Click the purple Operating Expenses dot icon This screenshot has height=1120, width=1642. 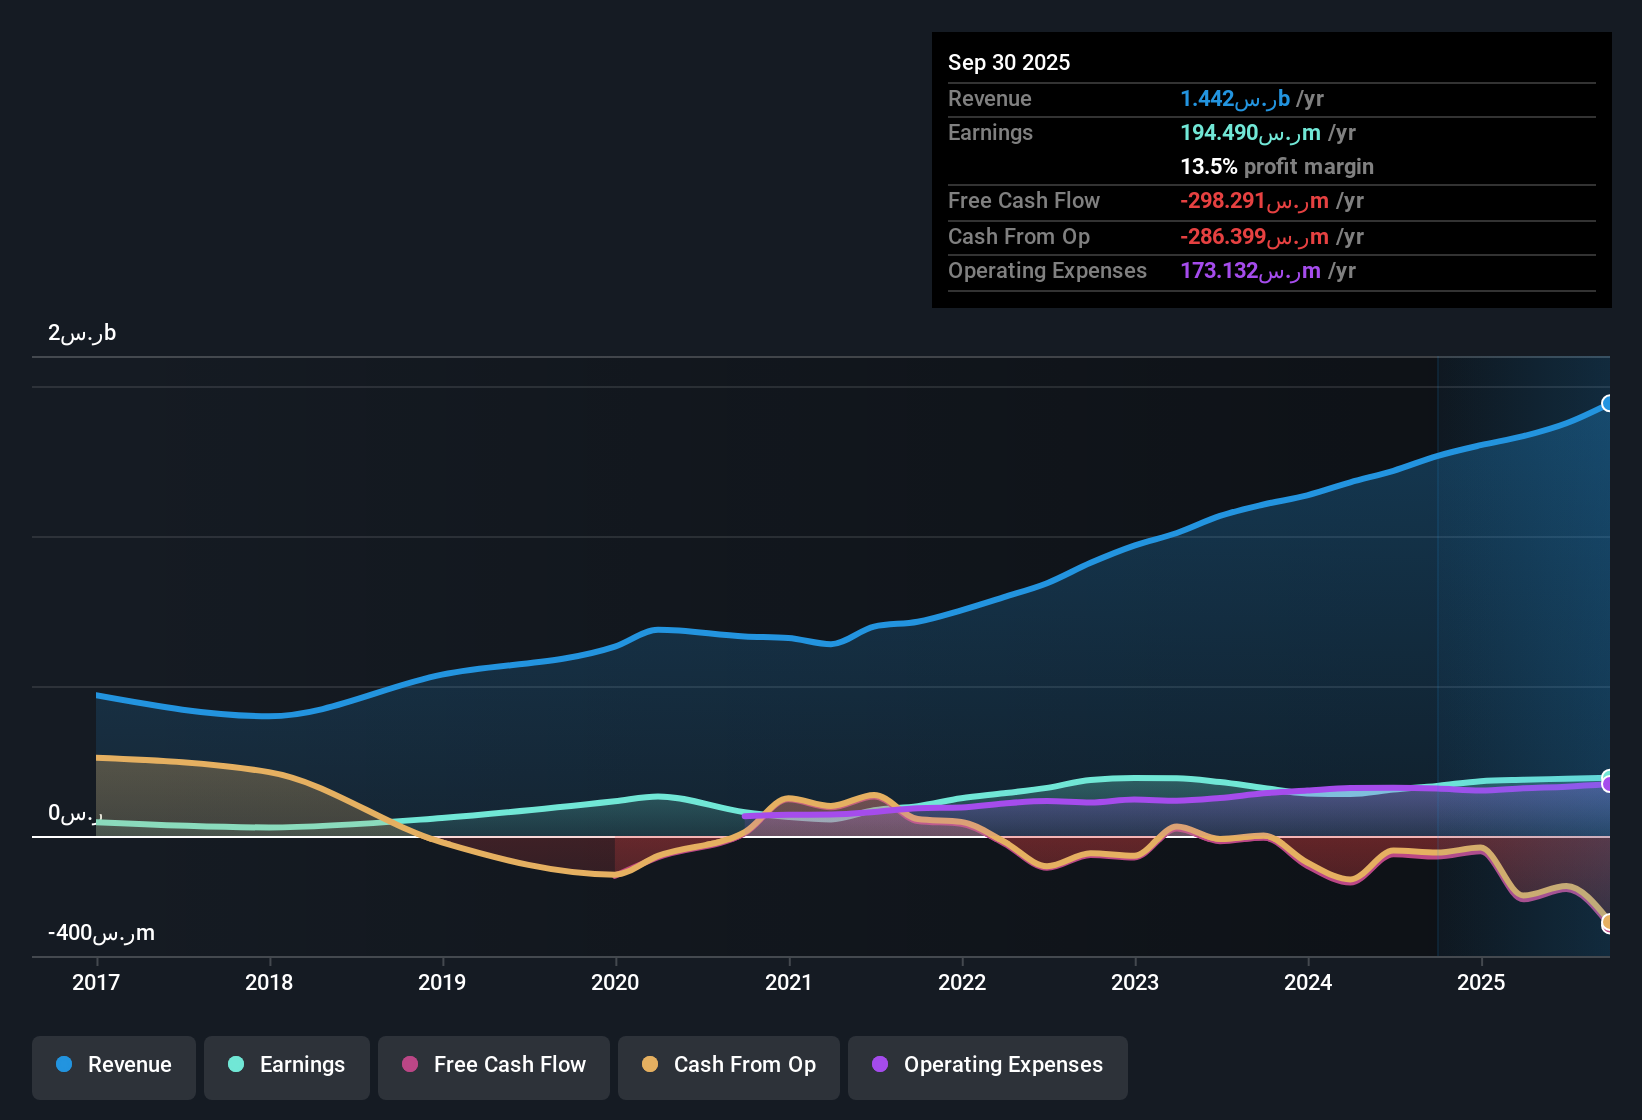coord(880,1065)
